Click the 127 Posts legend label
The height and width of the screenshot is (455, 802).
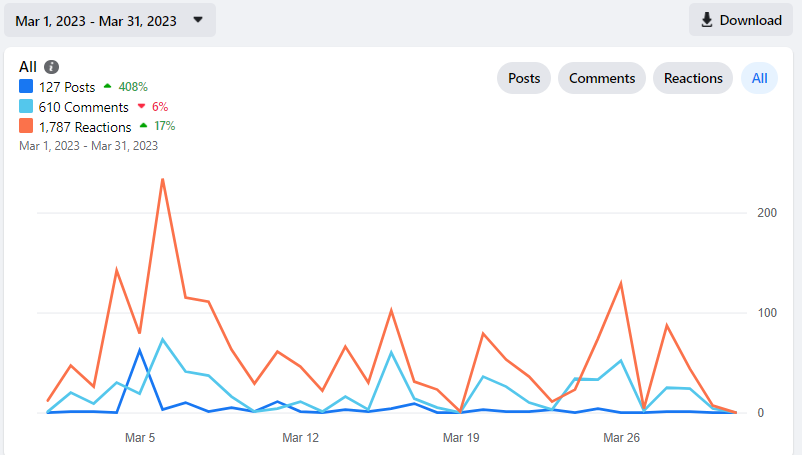pyautogui.click(x=67, y=87)
